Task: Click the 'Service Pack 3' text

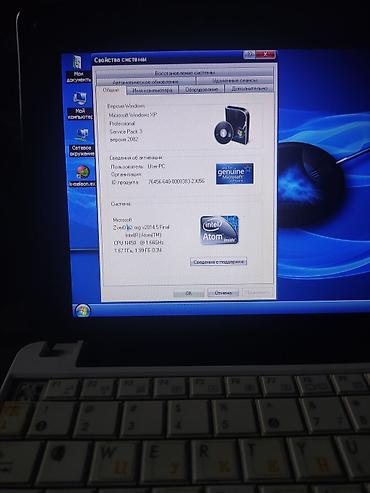Action: click(126, 131)
